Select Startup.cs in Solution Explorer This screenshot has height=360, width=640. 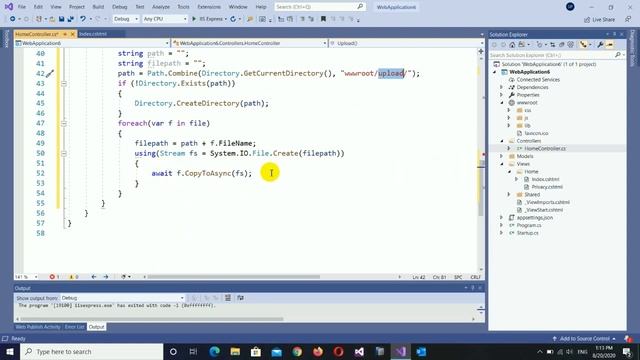(x=527, y=233)
